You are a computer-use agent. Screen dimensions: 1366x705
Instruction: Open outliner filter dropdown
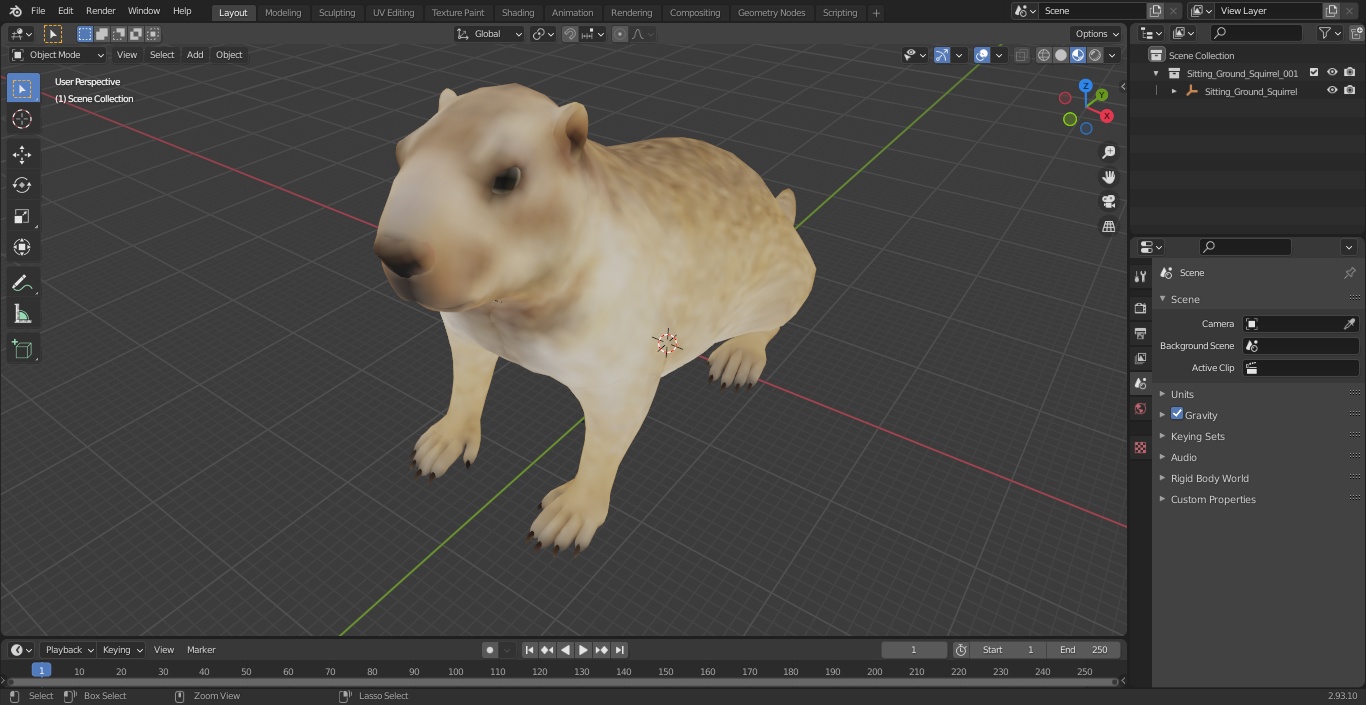pyautogui.click(x=1329, y=33)
